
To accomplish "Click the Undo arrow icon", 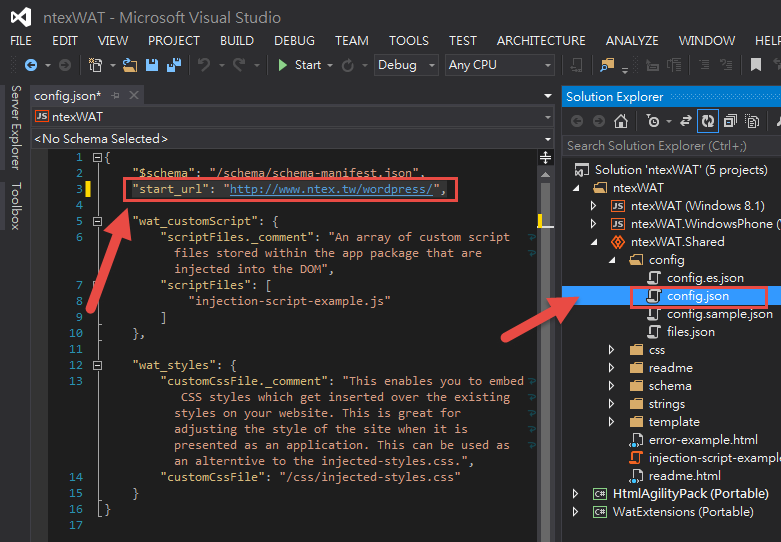I will (x=204, y=65).
